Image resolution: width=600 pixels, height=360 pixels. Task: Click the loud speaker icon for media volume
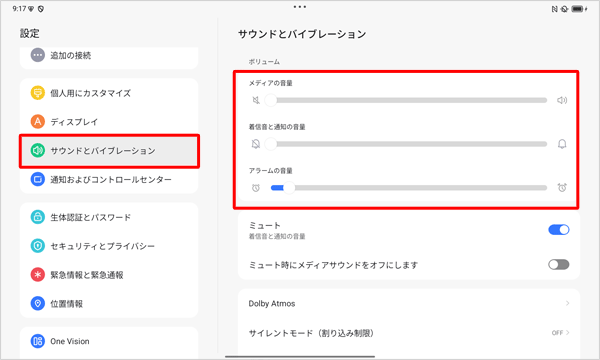(x=562, y=100)
